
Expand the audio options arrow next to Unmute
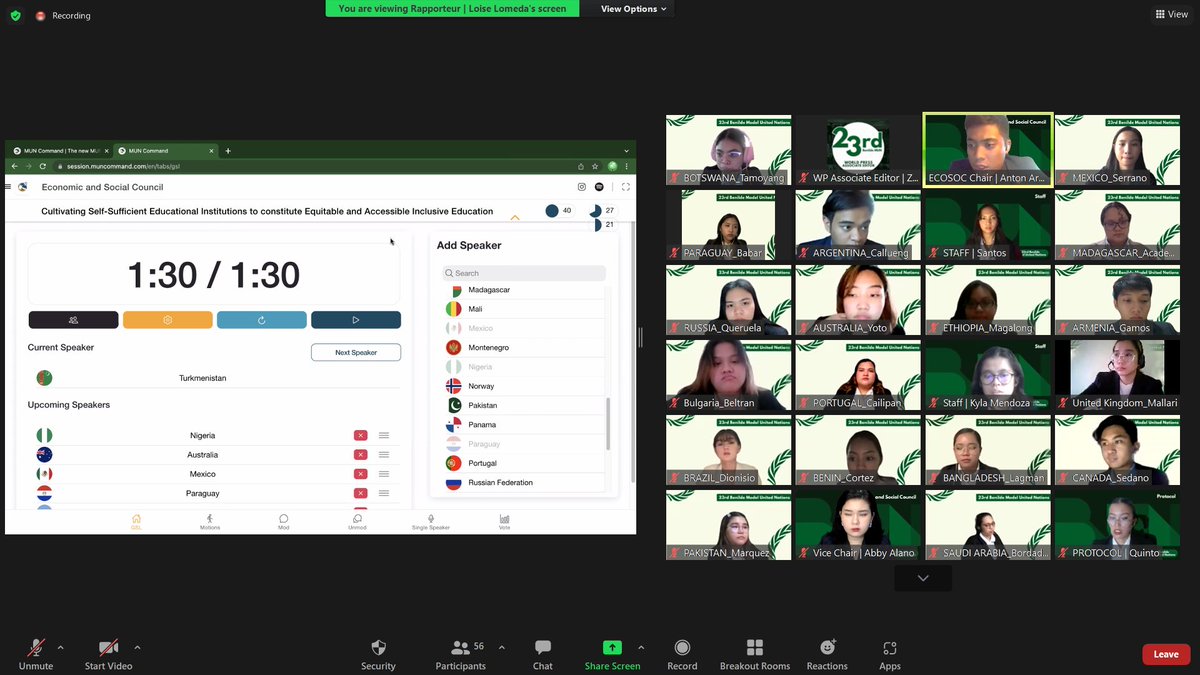[60, 647]
